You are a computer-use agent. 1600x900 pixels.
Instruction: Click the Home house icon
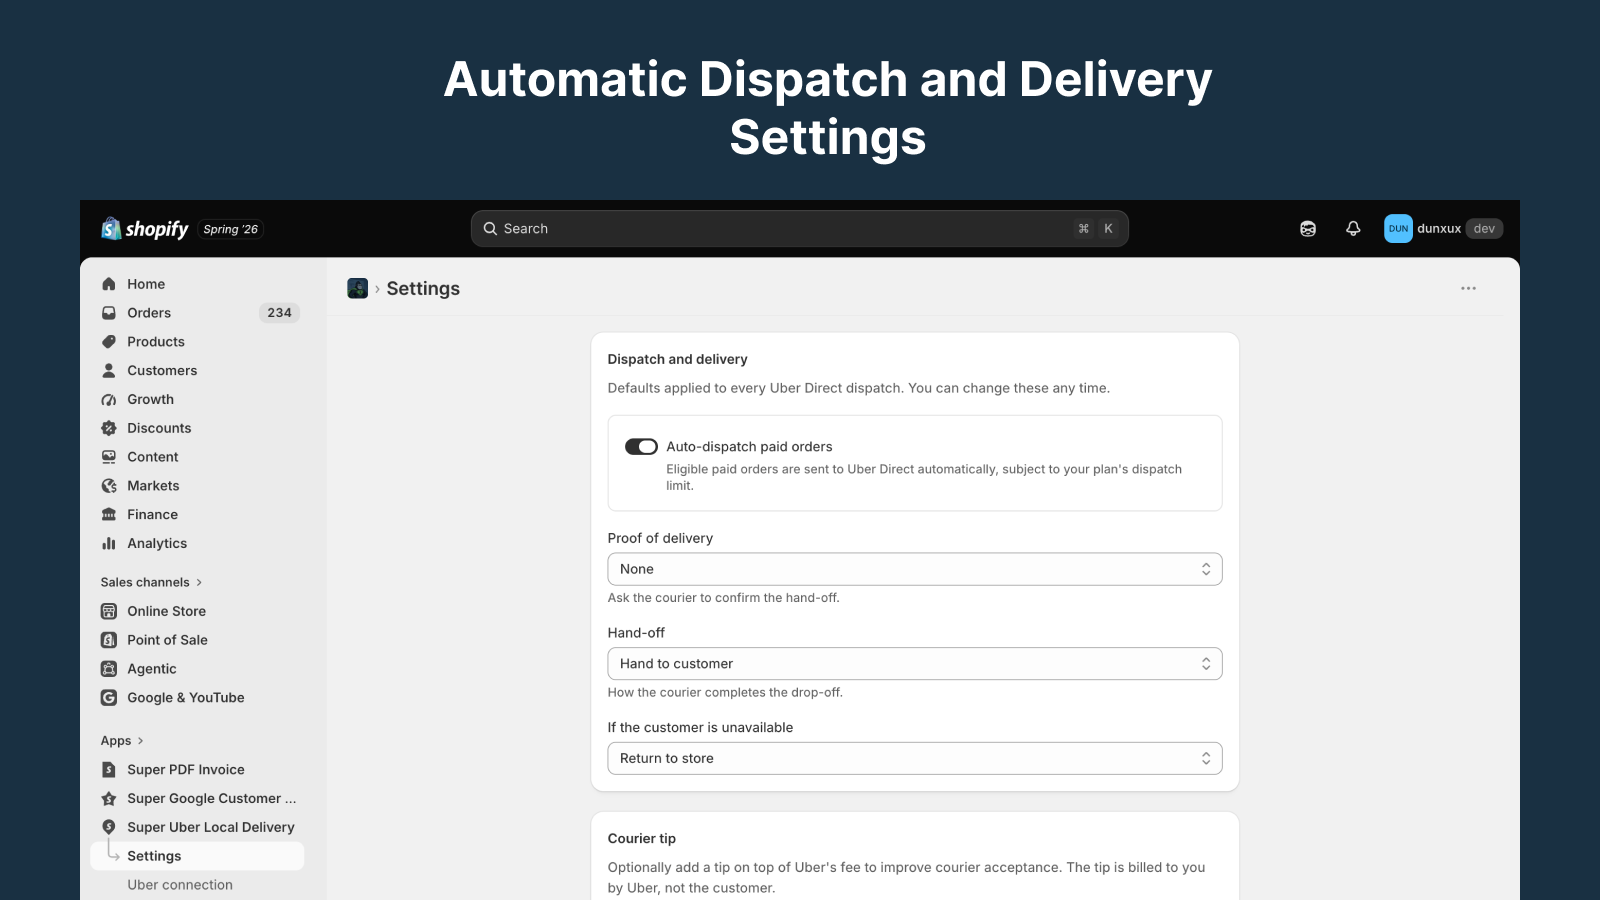click(x=109, y=284)
